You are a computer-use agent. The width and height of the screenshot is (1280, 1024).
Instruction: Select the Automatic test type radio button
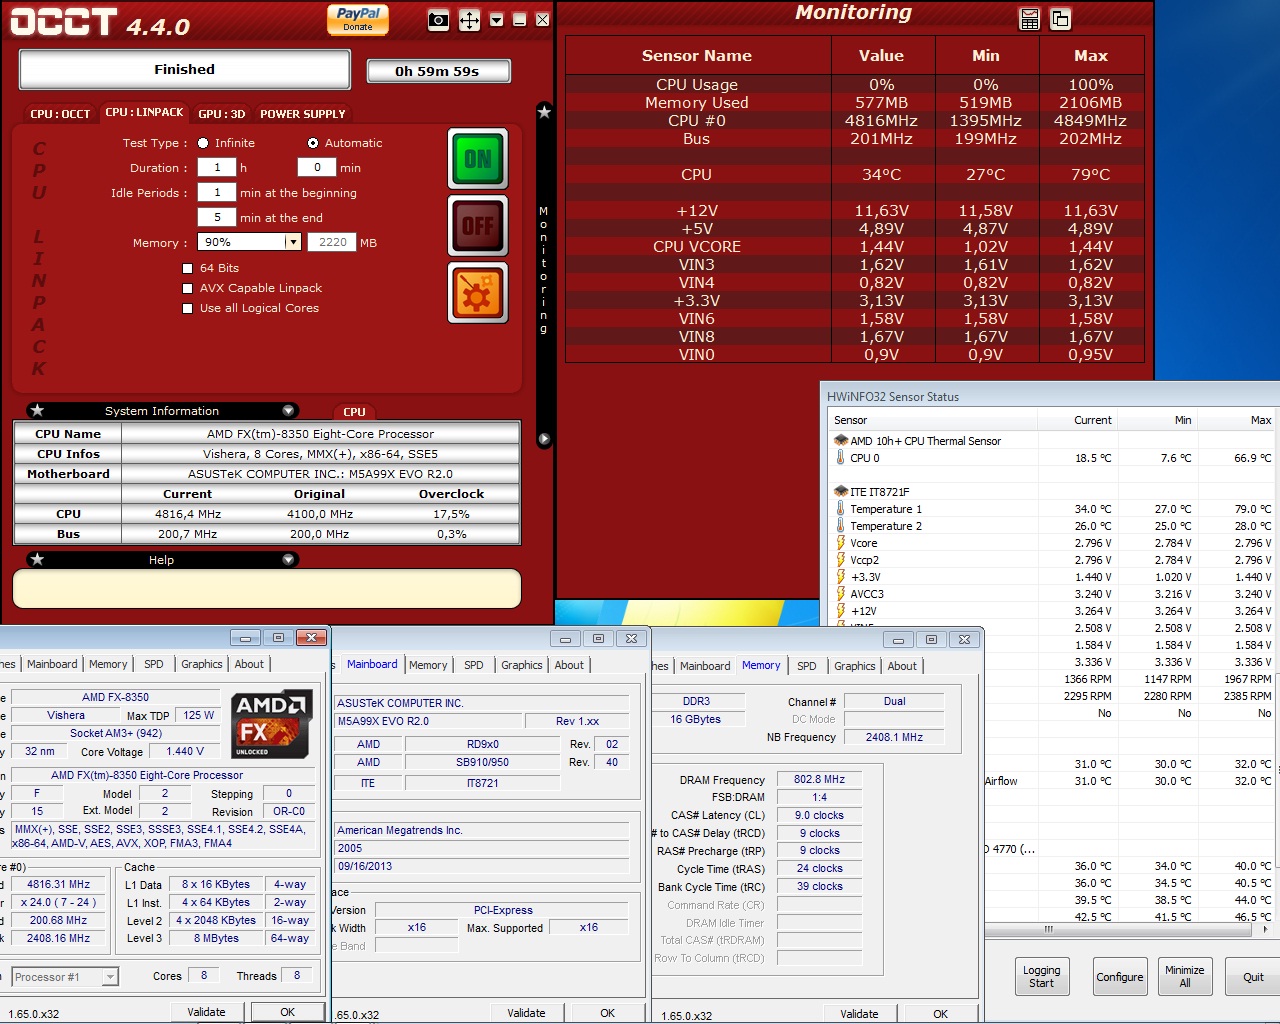point(313,143)
